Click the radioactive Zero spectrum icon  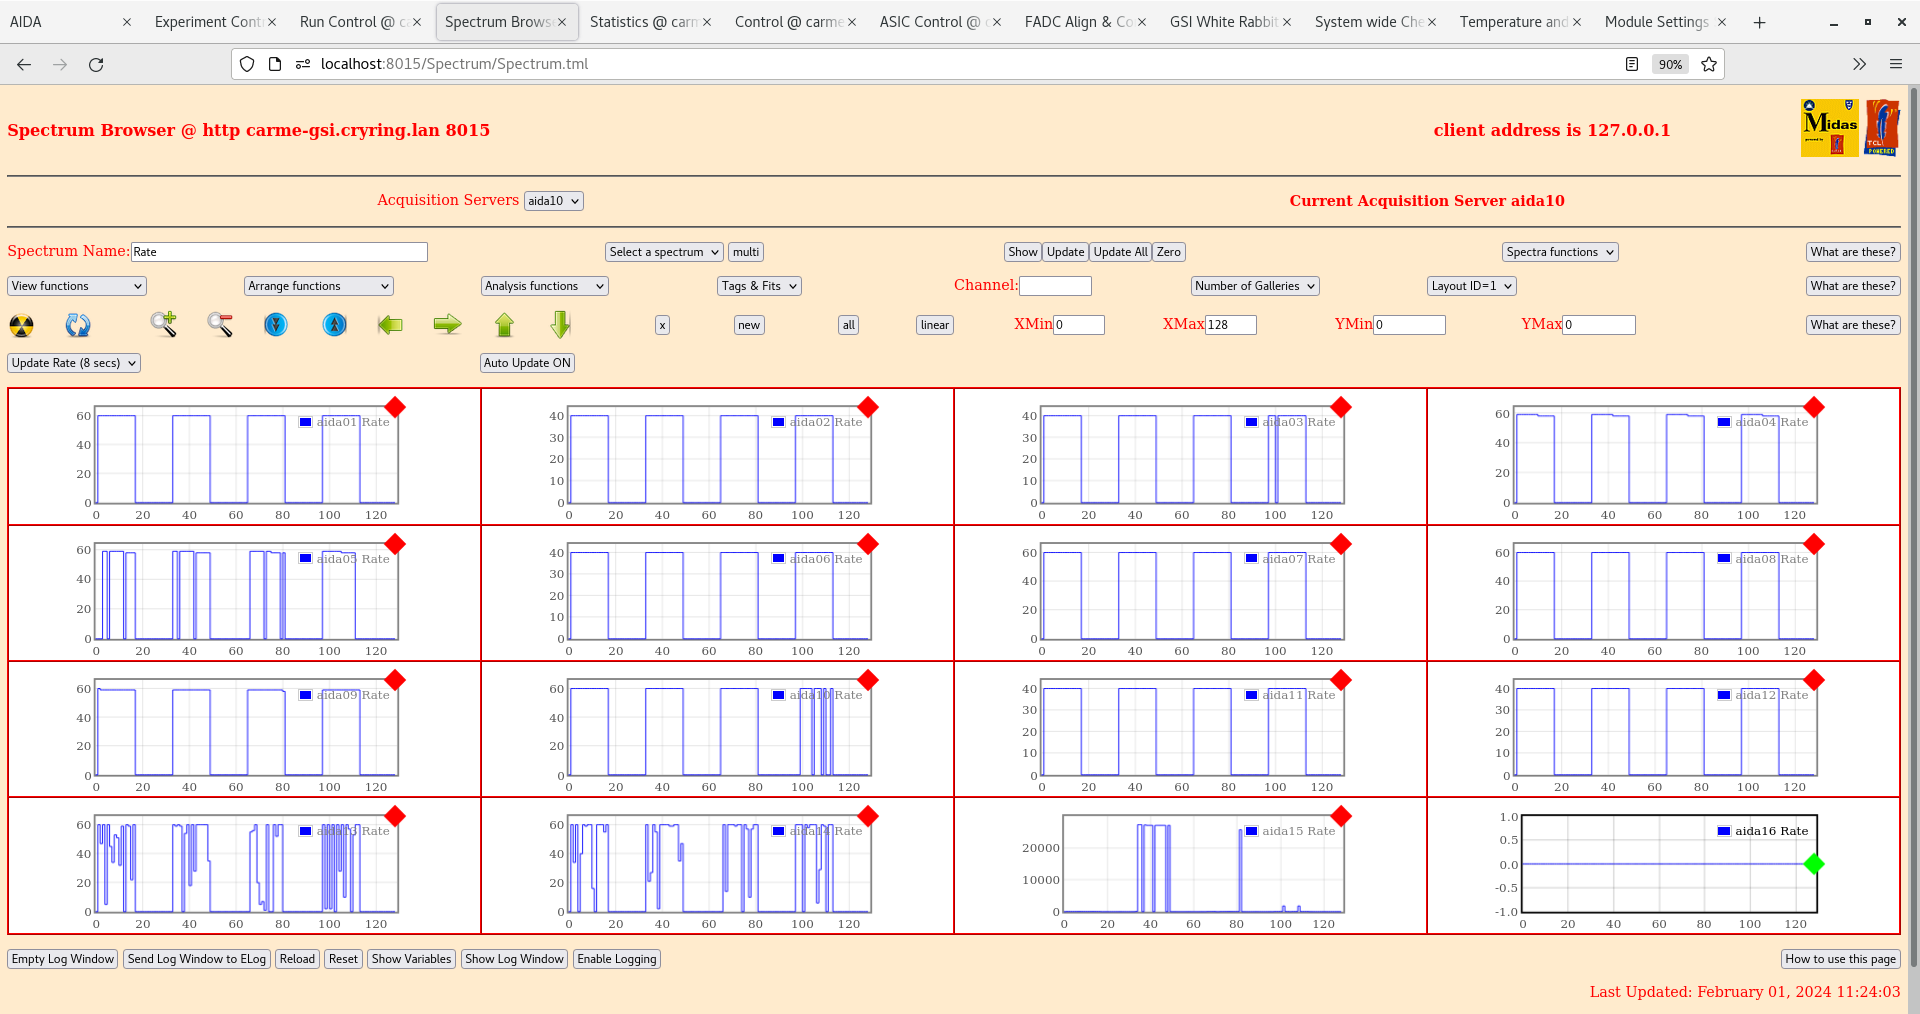(x=21, y=325)
